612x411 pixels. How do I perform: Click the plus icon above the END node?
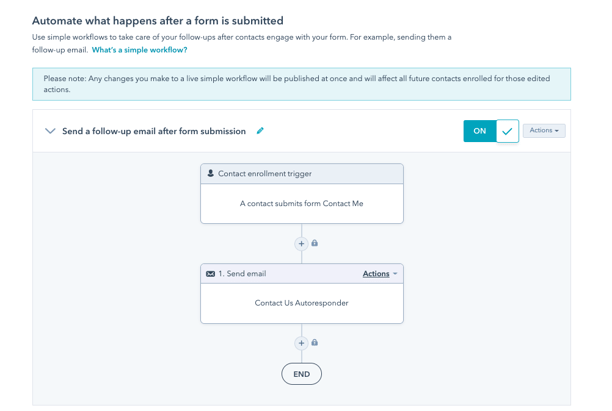coord(301,343)
